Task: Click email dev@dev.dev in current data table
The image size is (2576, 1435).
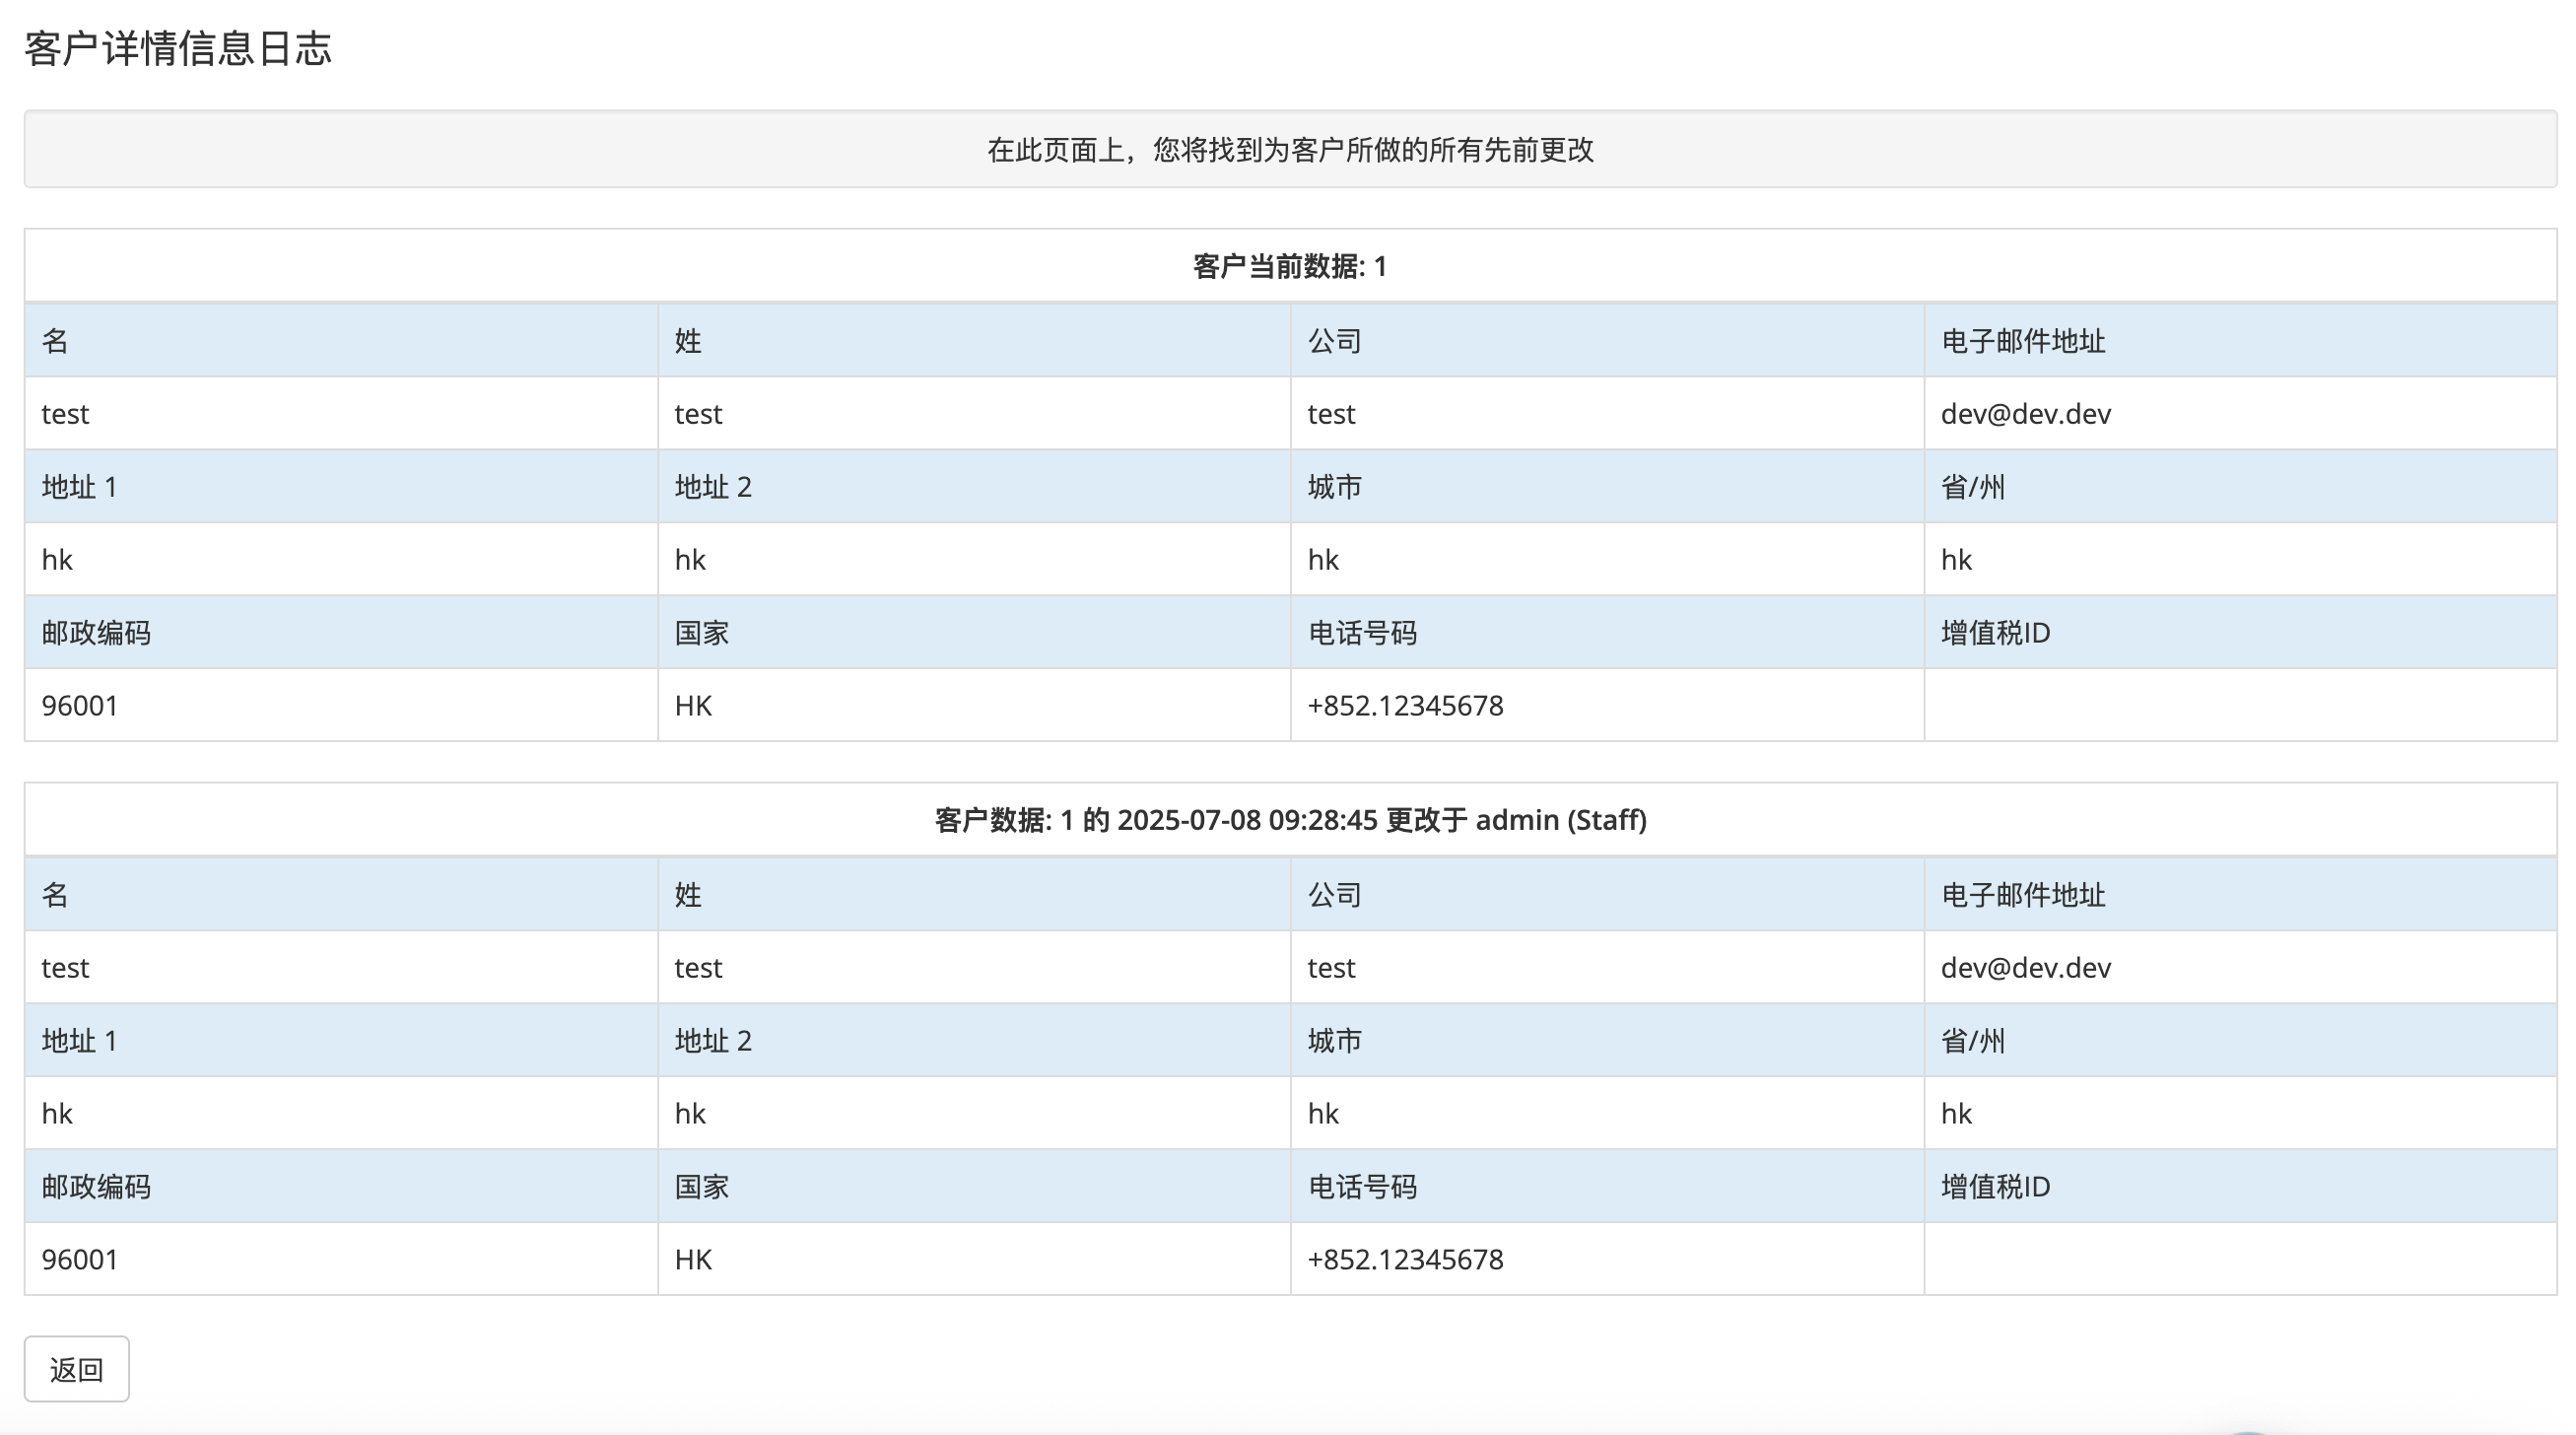Action: [x=2025, y=414]
